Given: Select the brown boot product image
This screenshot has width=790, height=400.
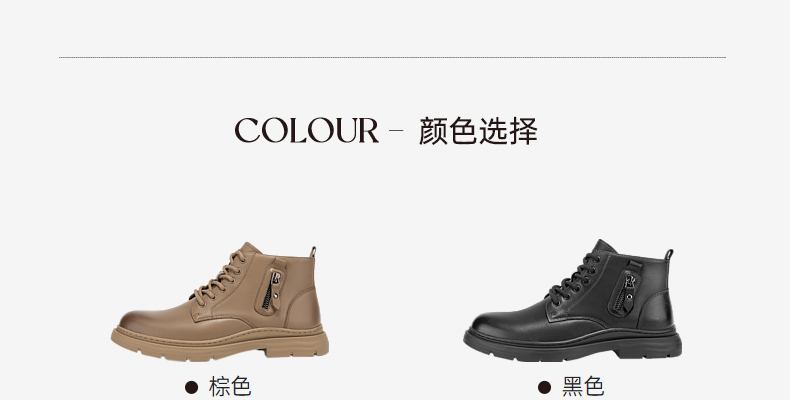Looking at the screenshot, I should [220, 301].
